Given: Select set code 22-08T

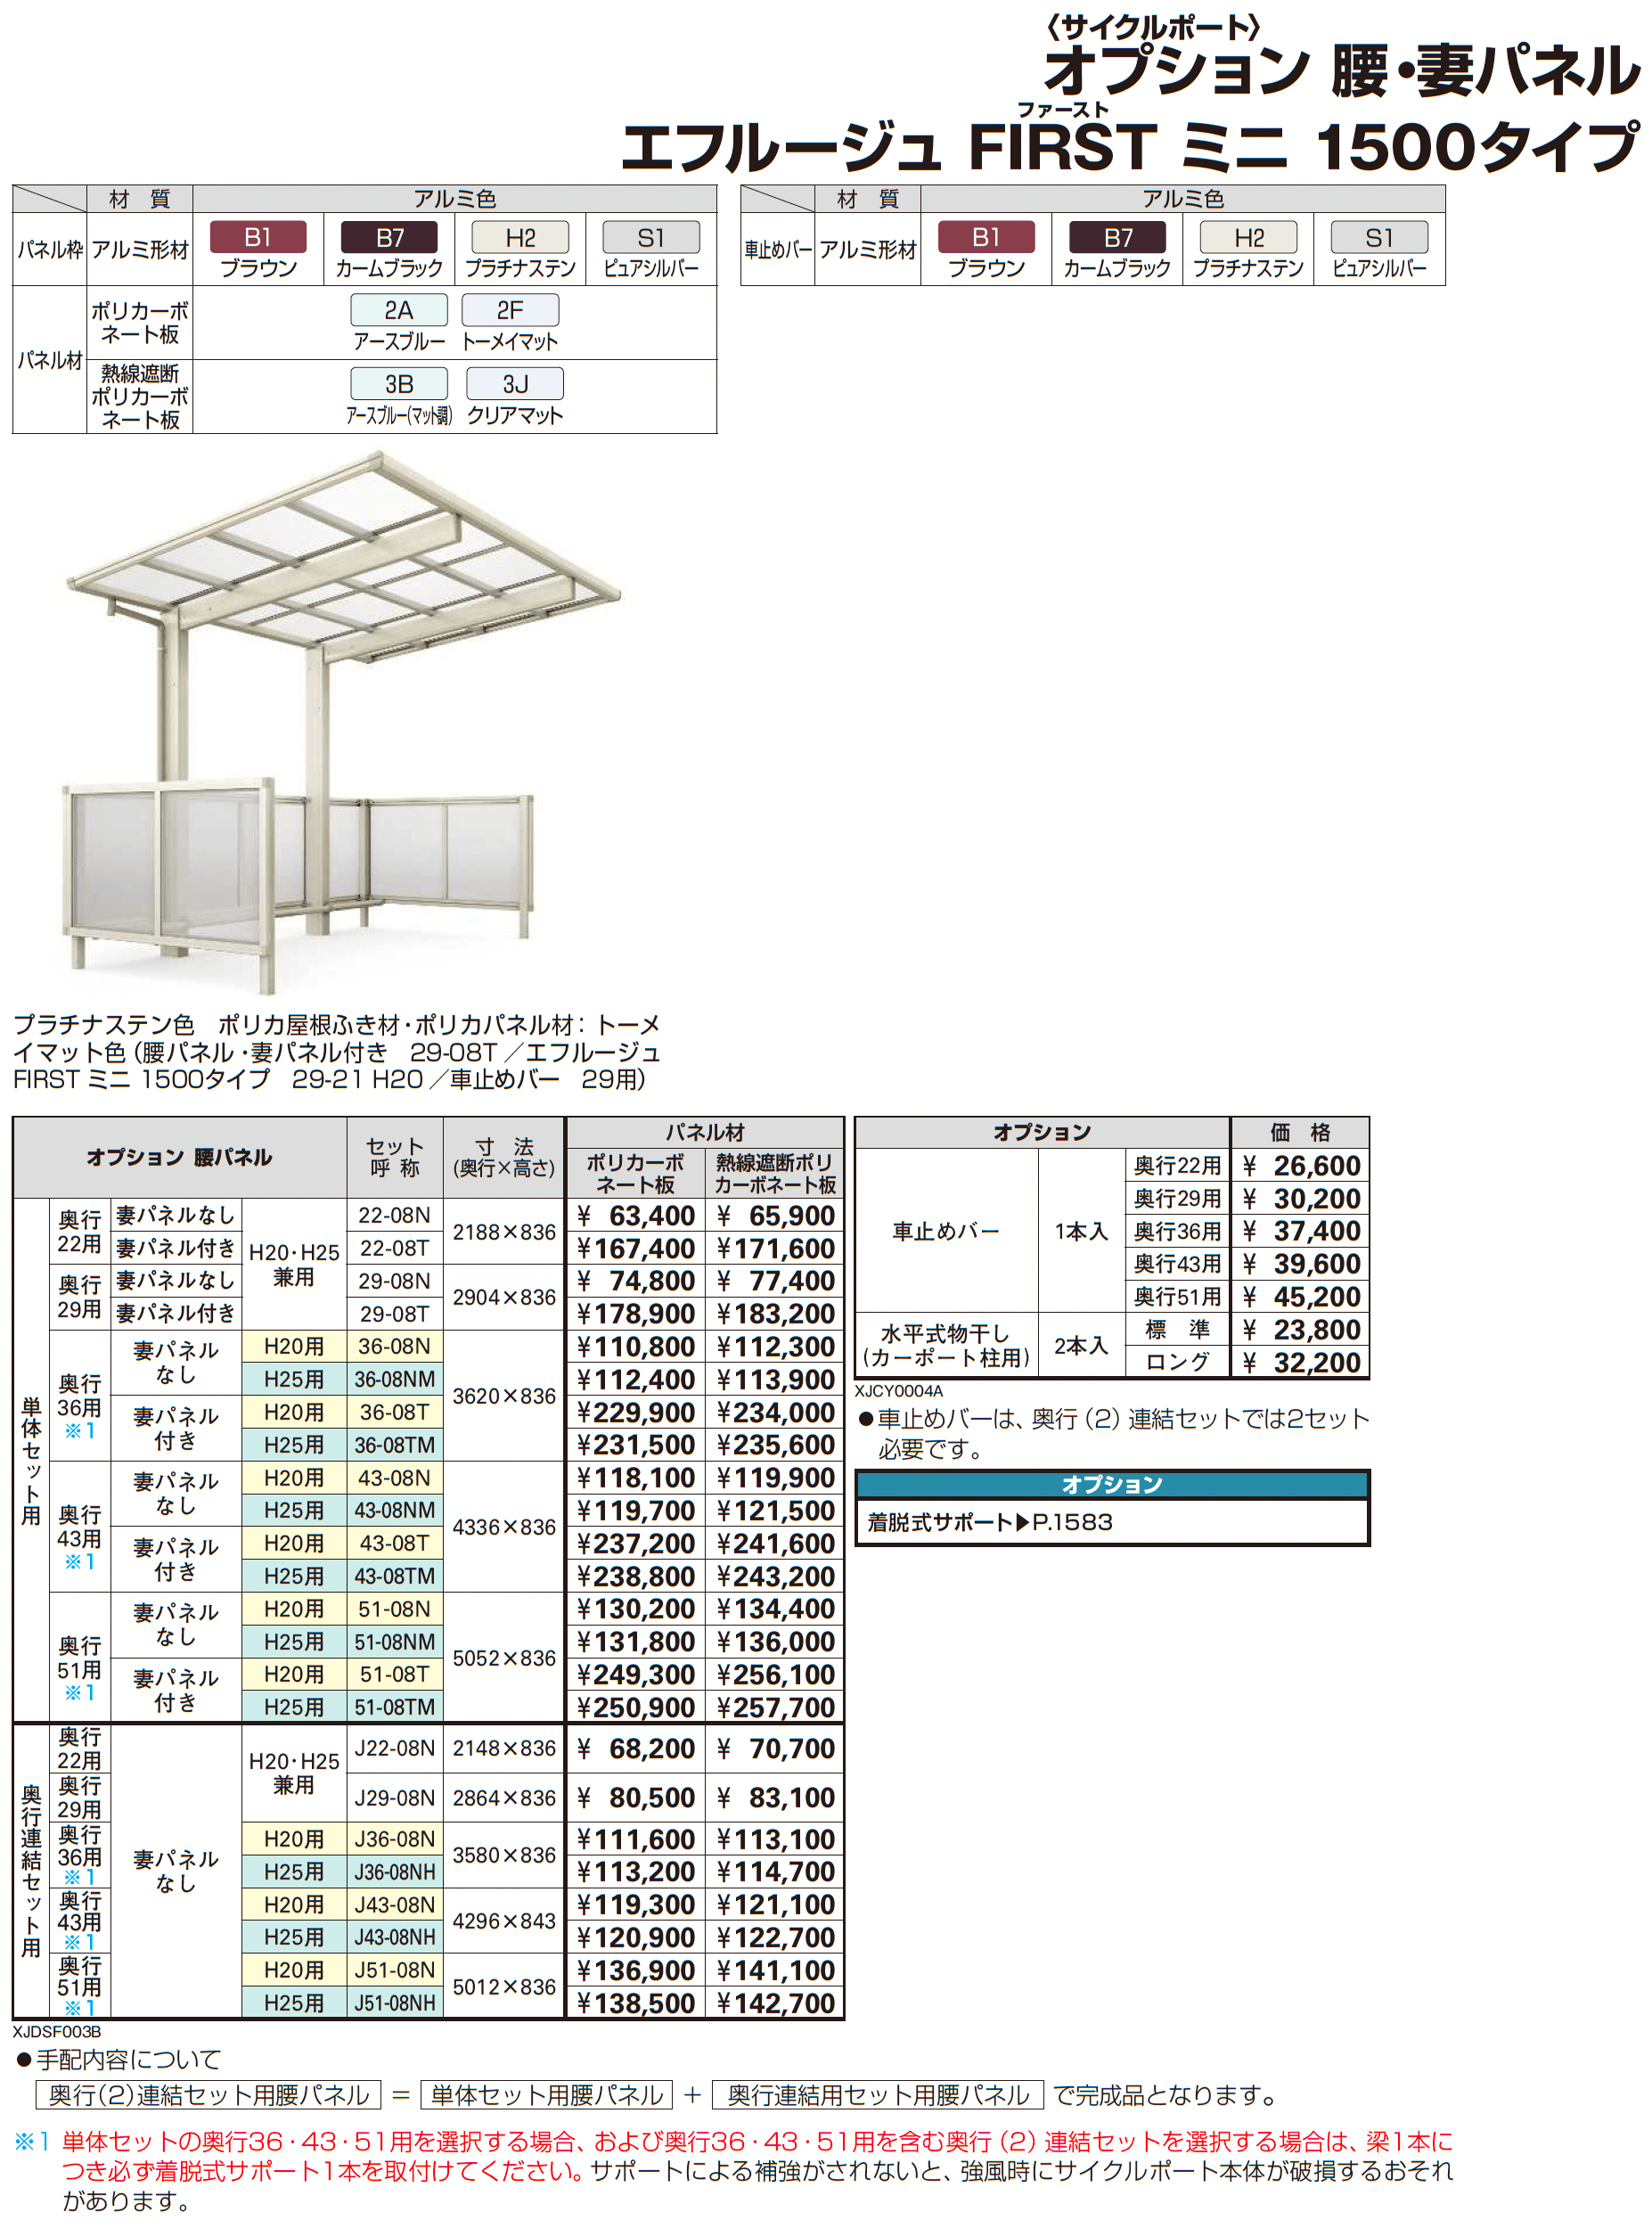Looking at the screenshot, I should tap(395, 1248).
